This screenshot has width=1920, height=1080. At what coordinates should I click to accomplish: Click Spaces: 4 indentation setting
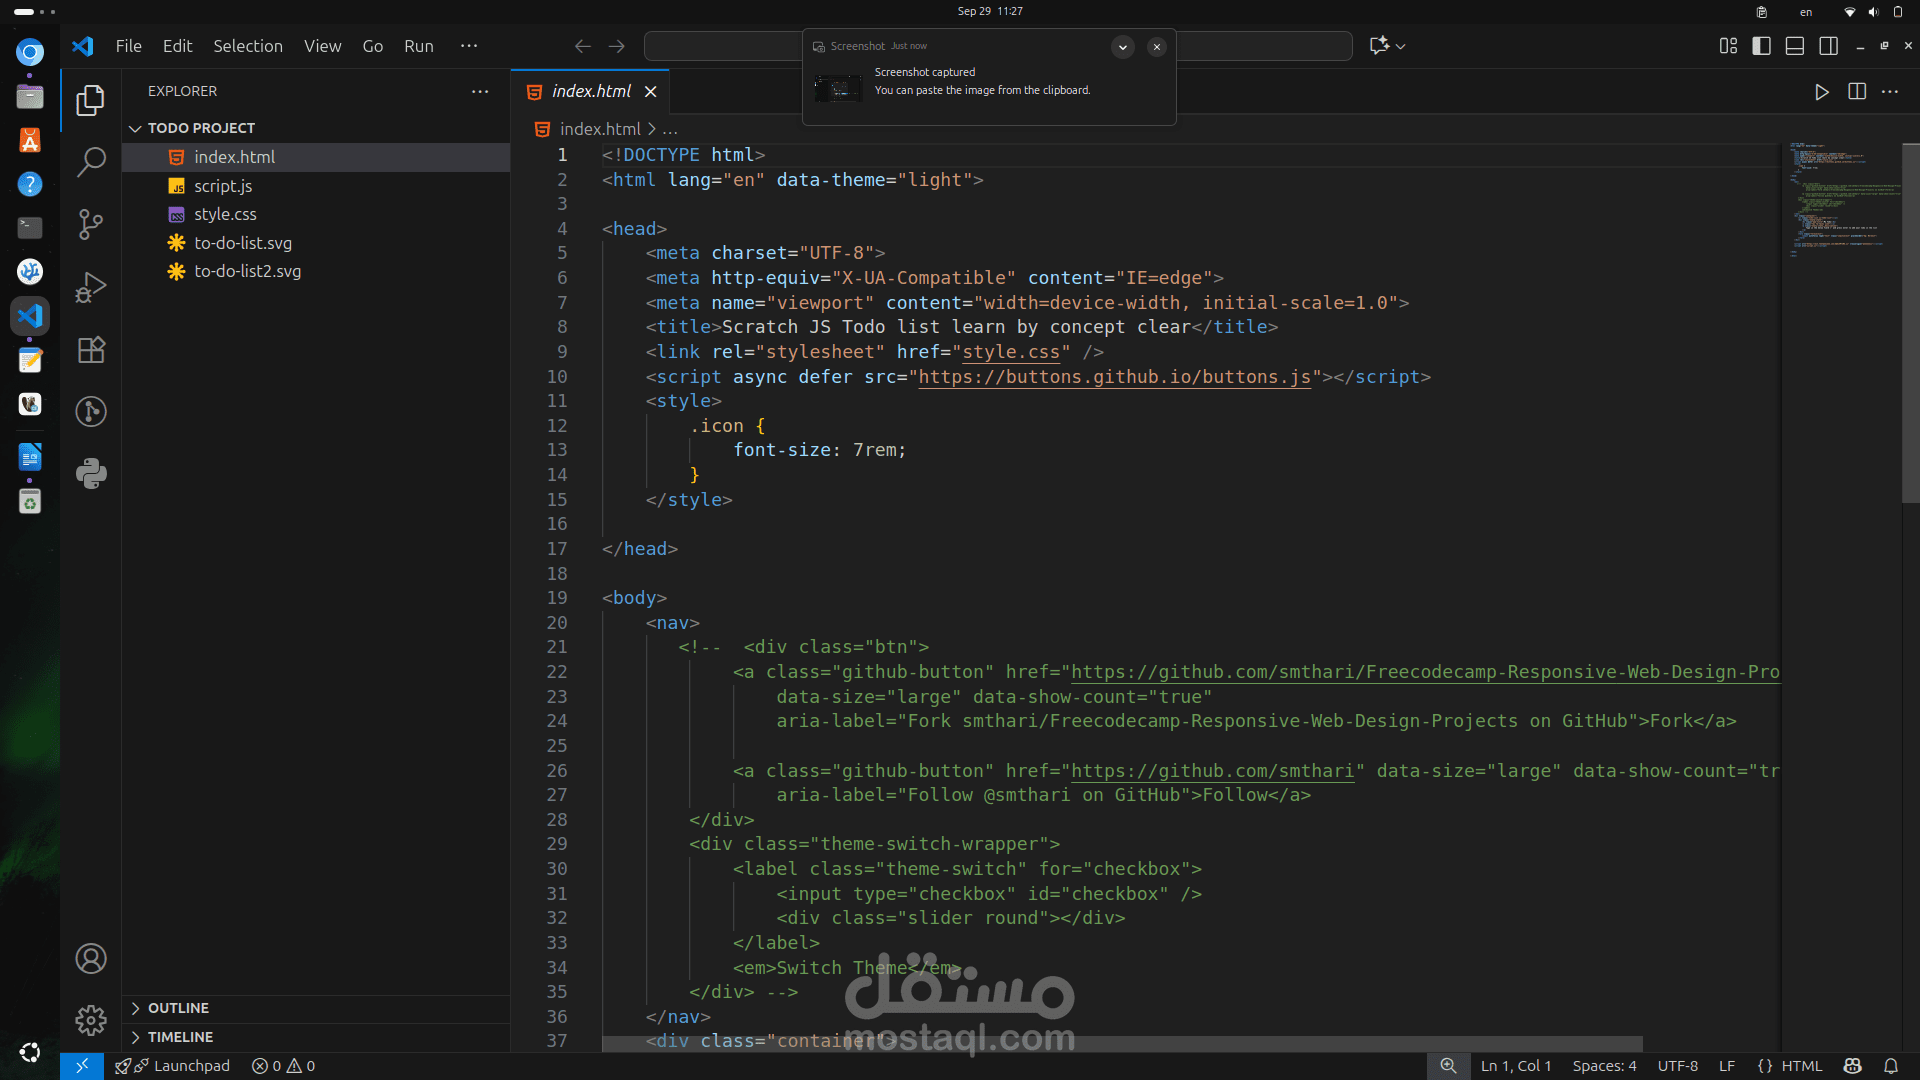[x=1604, y=1066]
